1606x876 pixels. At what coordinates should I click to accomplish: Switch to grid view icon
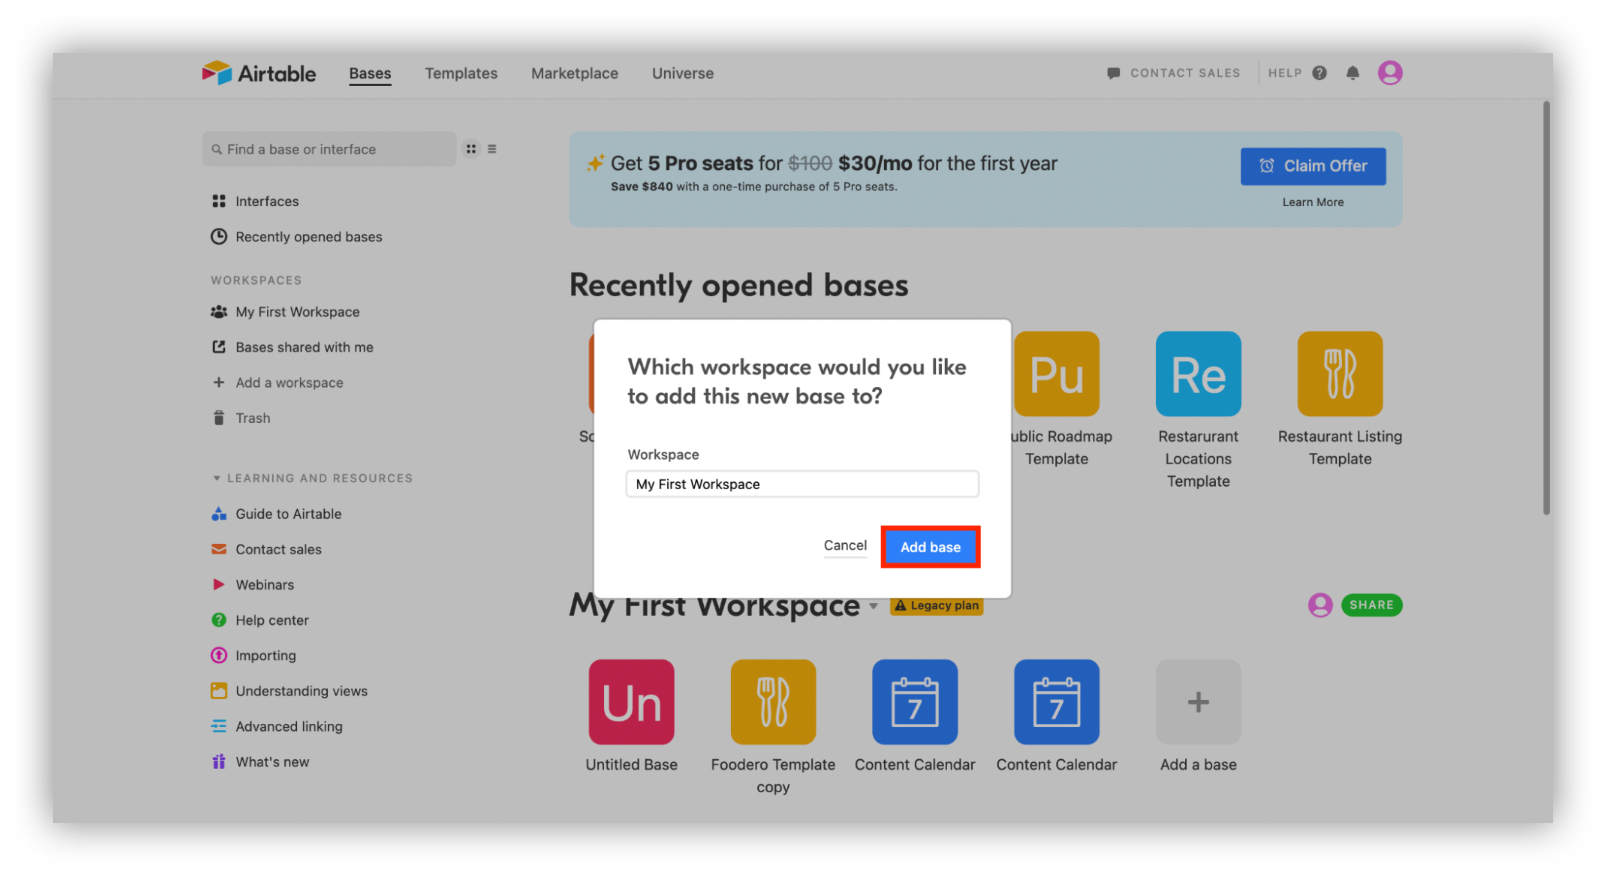[471, 149]
